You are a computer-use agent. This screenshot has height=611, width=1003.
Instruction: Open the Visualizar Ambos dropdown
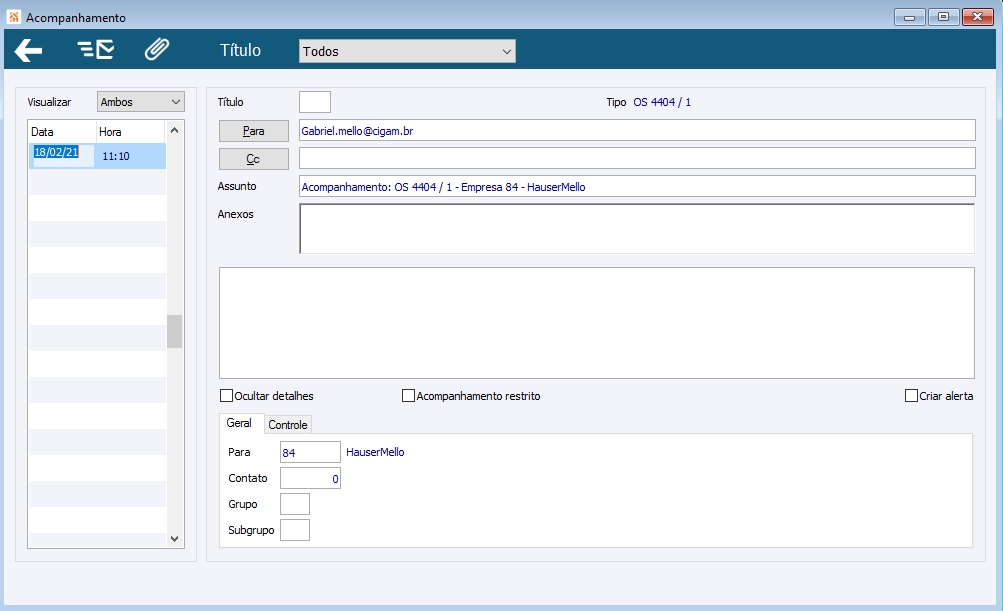pos(141,102)
